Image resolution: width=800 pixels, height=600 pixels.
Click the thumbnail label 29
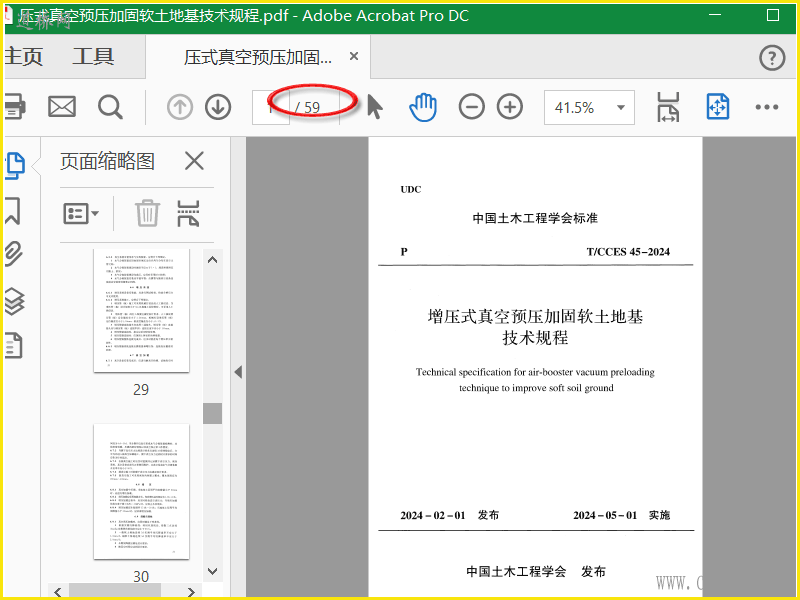pyautogui.click(x=141, y=390)
